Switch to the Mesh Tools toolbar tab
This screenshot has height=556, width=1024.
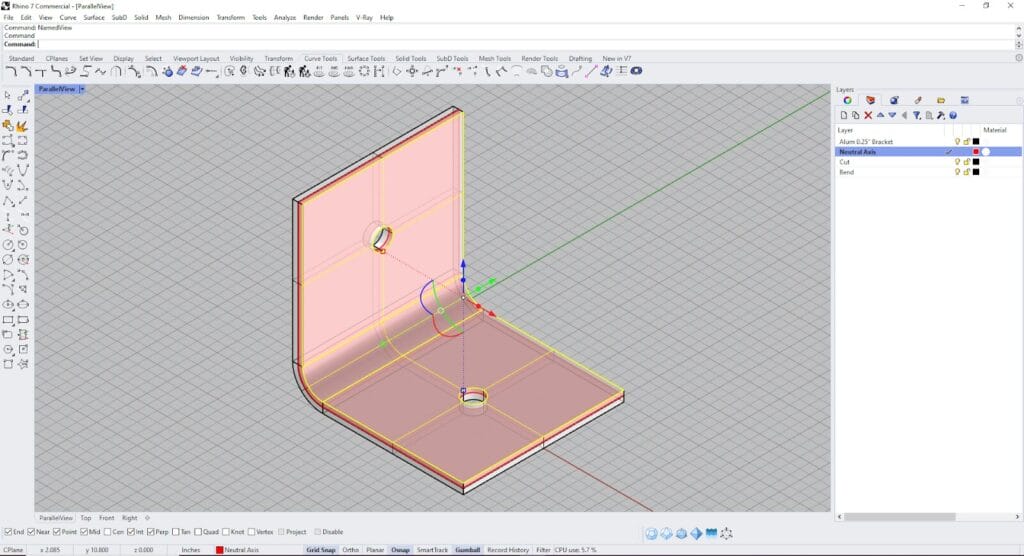[x=495, y=58]
